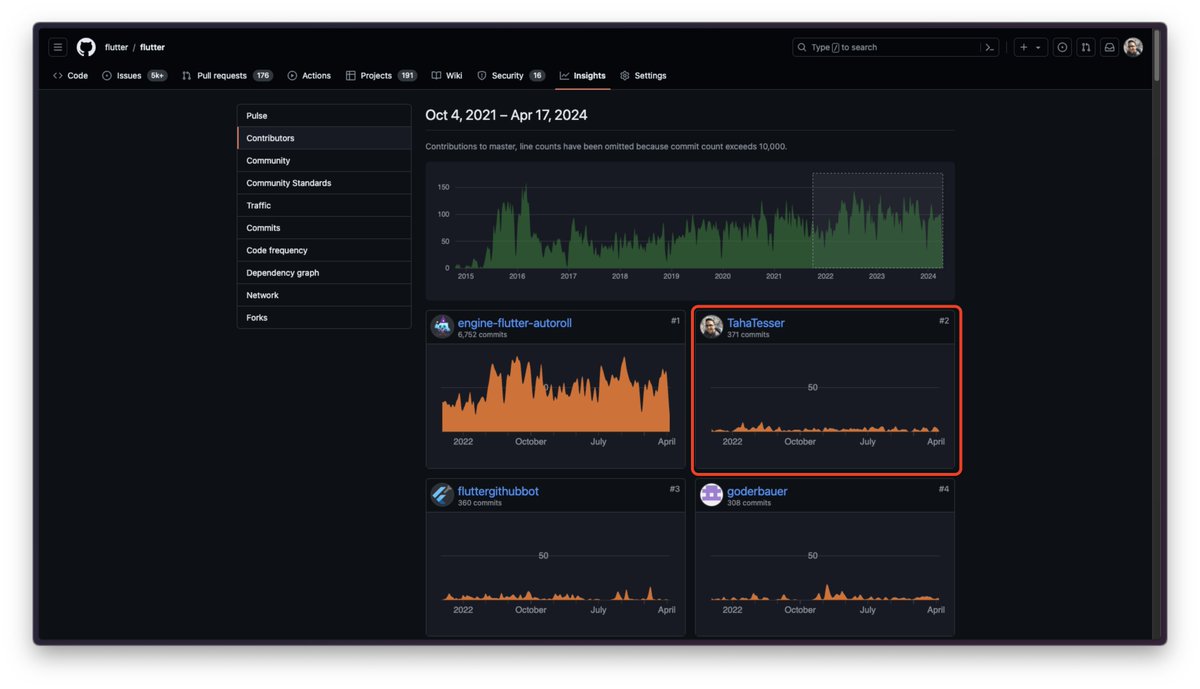Expand the create new plus dropdown
Viewport: 1200px width, 689px height.
click(x=1030, y=47)
